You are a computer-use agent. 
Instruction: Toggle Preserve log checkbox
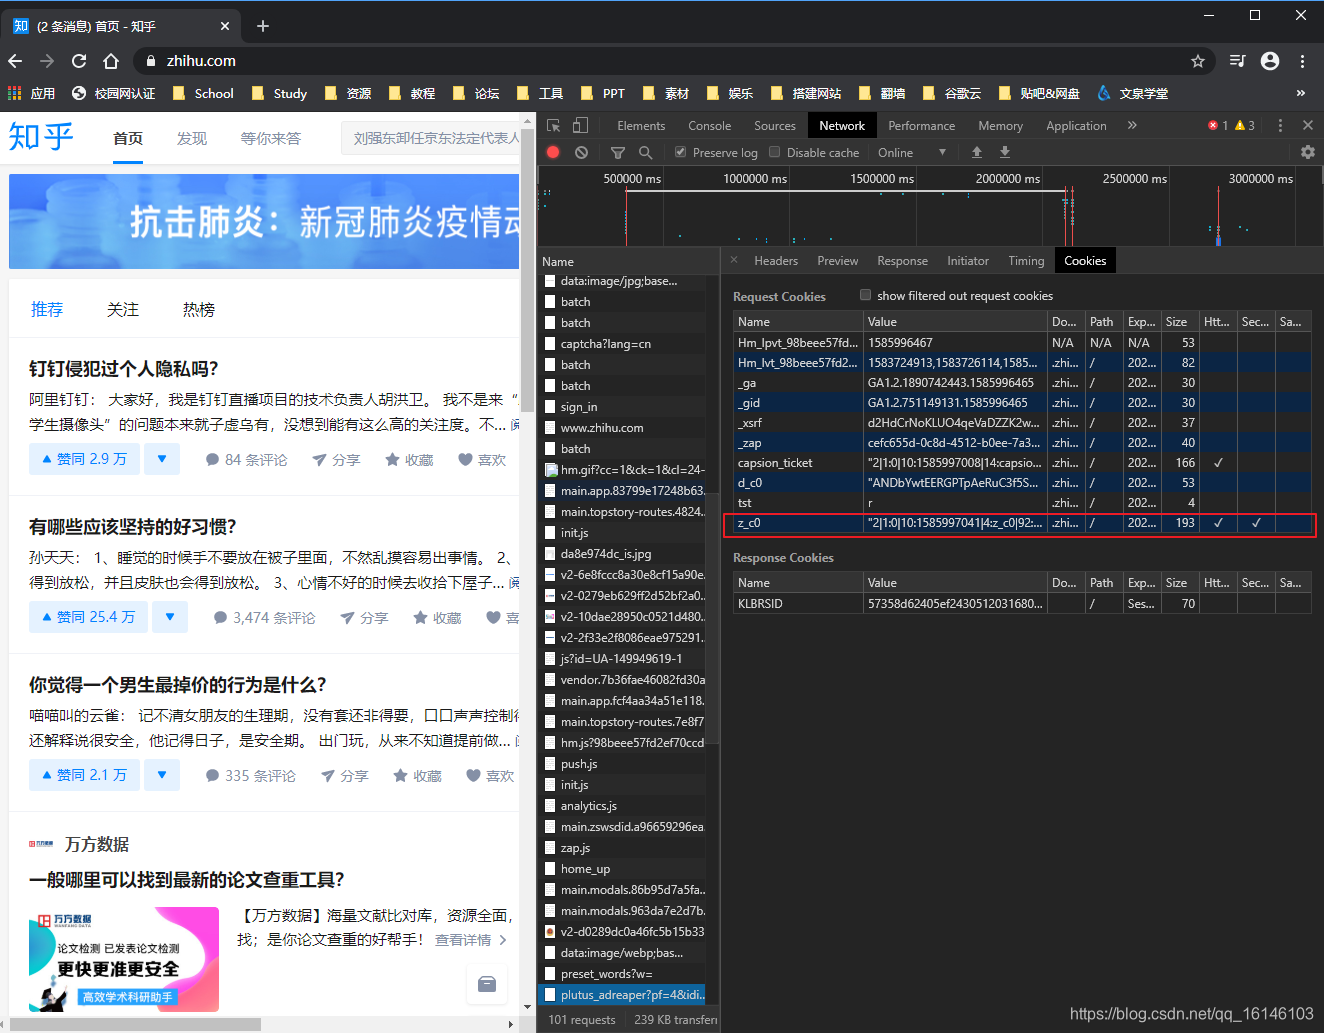(681, 152)
